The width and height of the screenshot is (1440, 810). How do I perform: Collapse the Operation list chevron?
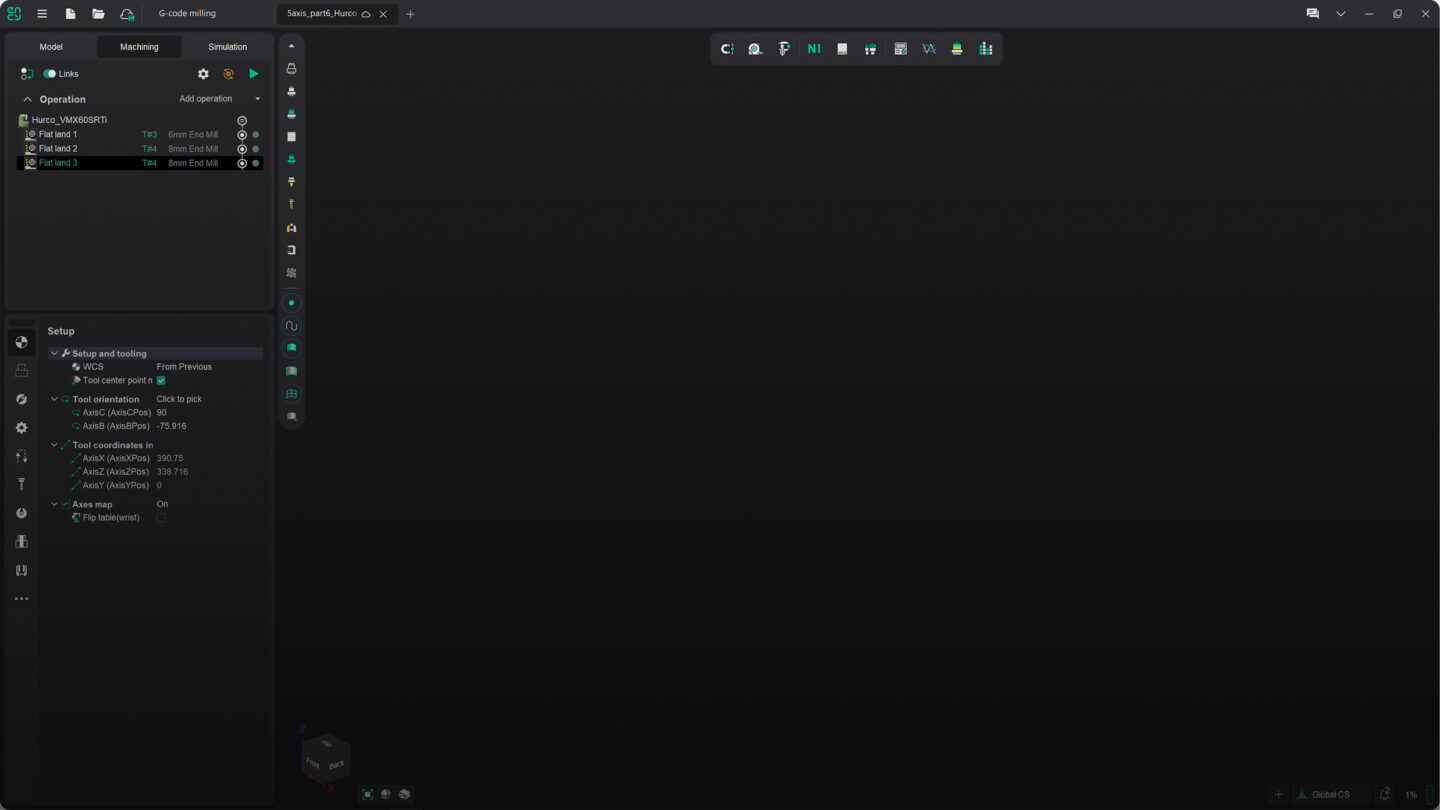pos(27,100)
